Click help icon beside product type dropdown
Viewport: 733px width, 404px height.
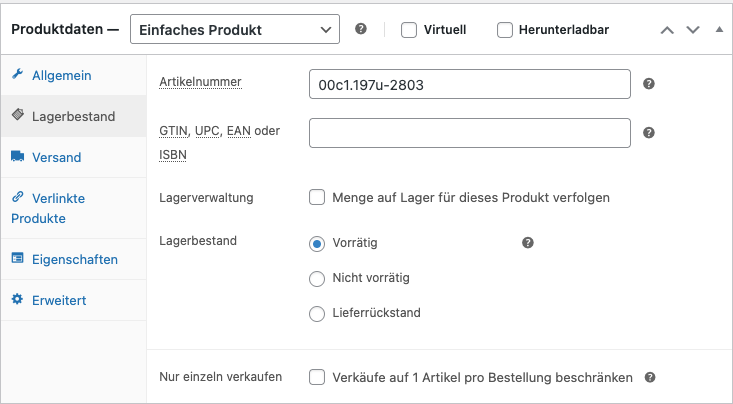361,30
